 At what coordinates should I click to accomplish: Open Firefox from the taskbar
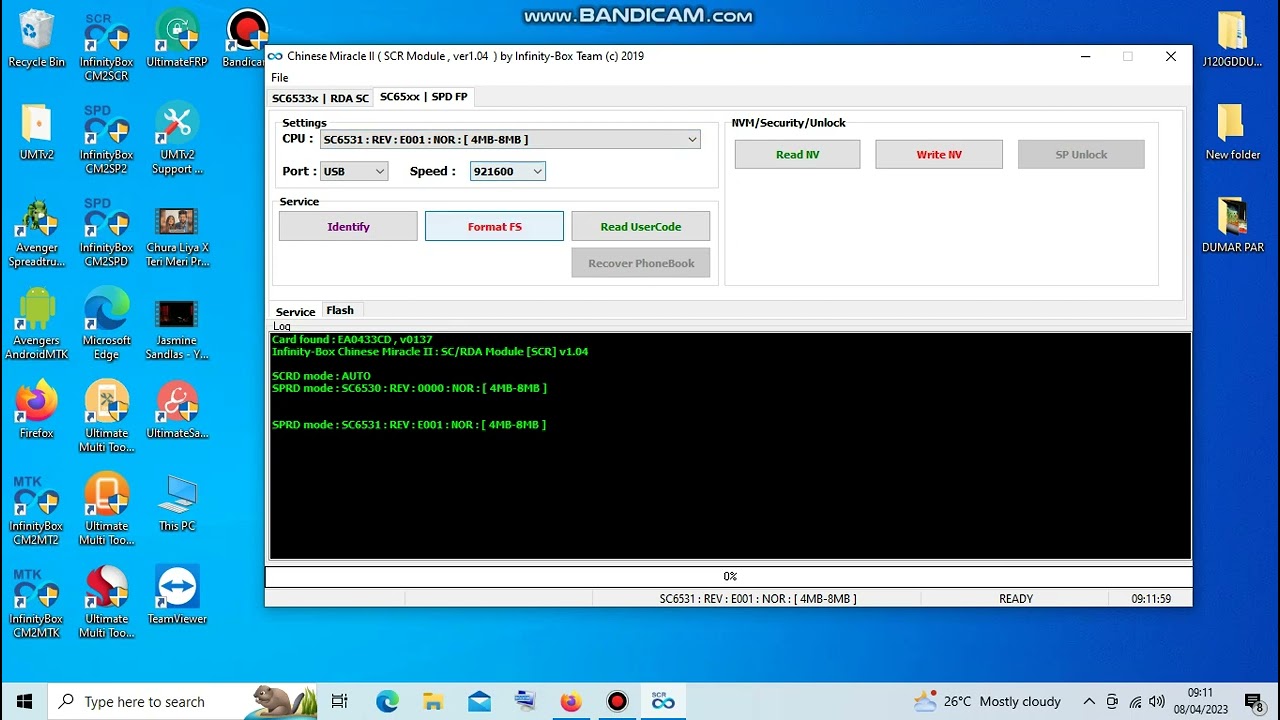(571, 701)
